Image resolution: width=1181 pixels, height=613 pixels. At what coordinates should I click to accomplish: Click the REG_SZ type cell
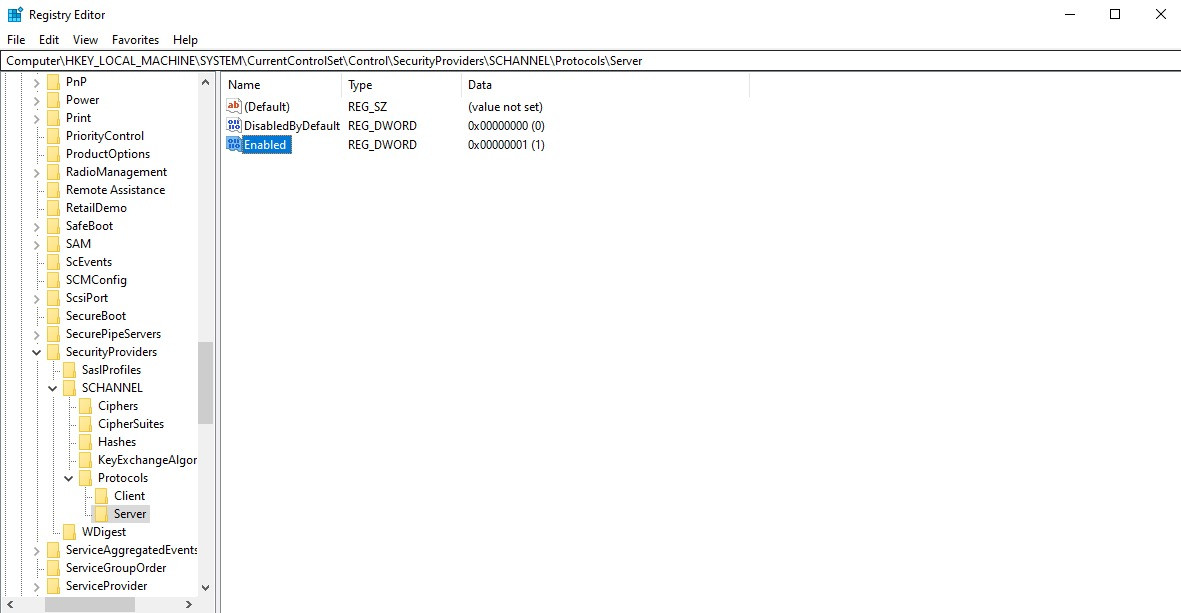click(368, 107)
